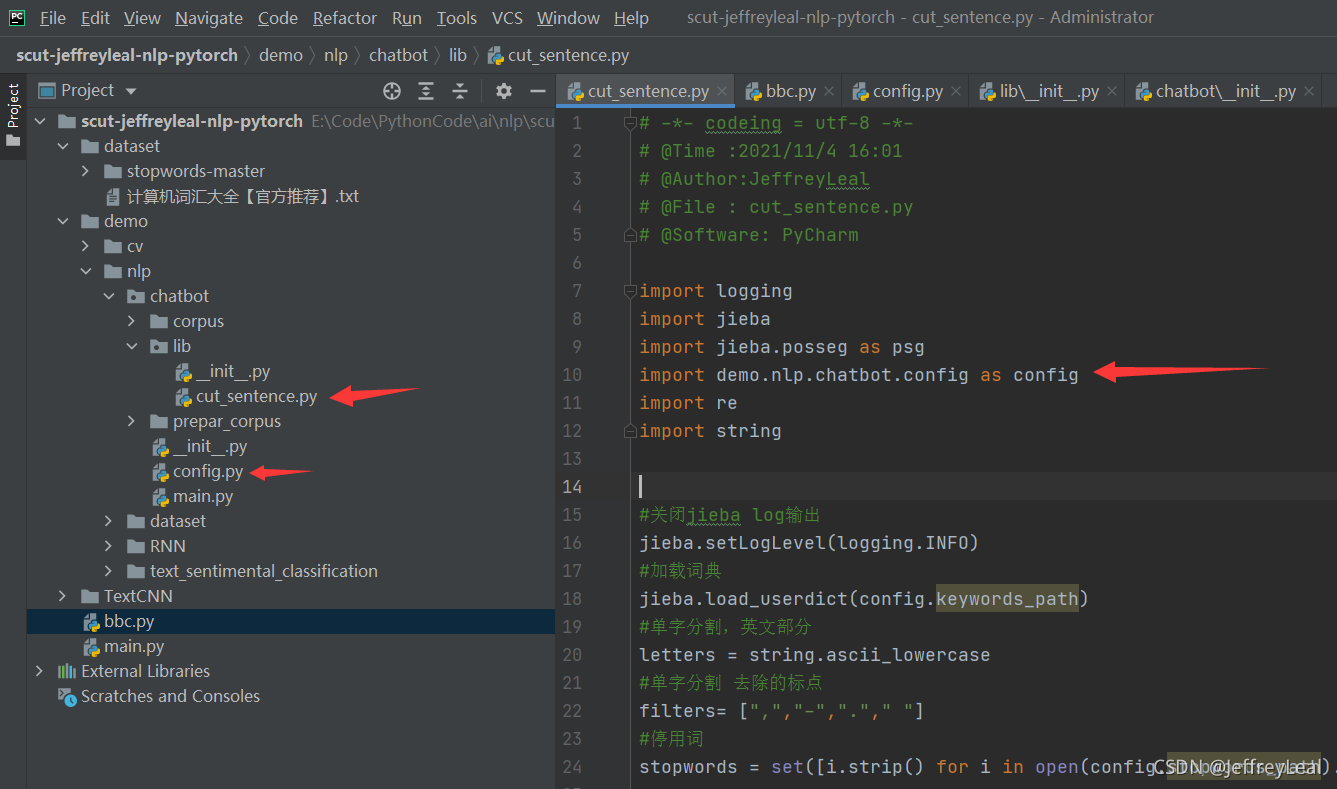Click the PyCharm logo in title bar

pyautogui.click(x=17, y=17)
